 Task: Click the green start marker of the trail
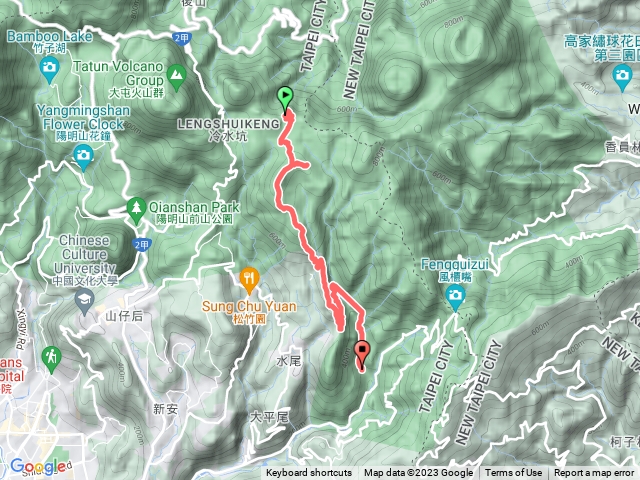(x=285, y=99)
